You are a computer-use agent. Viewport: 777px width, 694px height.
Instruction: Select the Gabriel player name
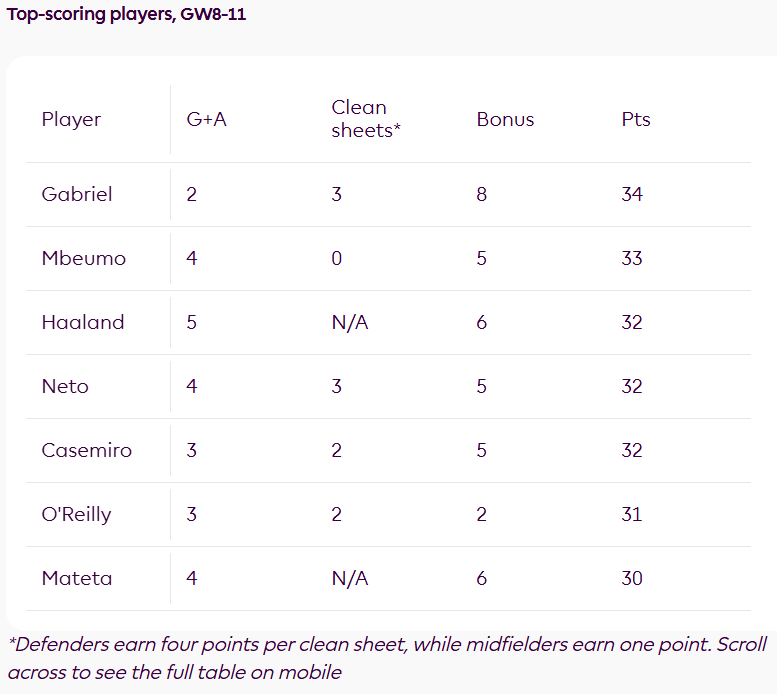click(77, 194)
